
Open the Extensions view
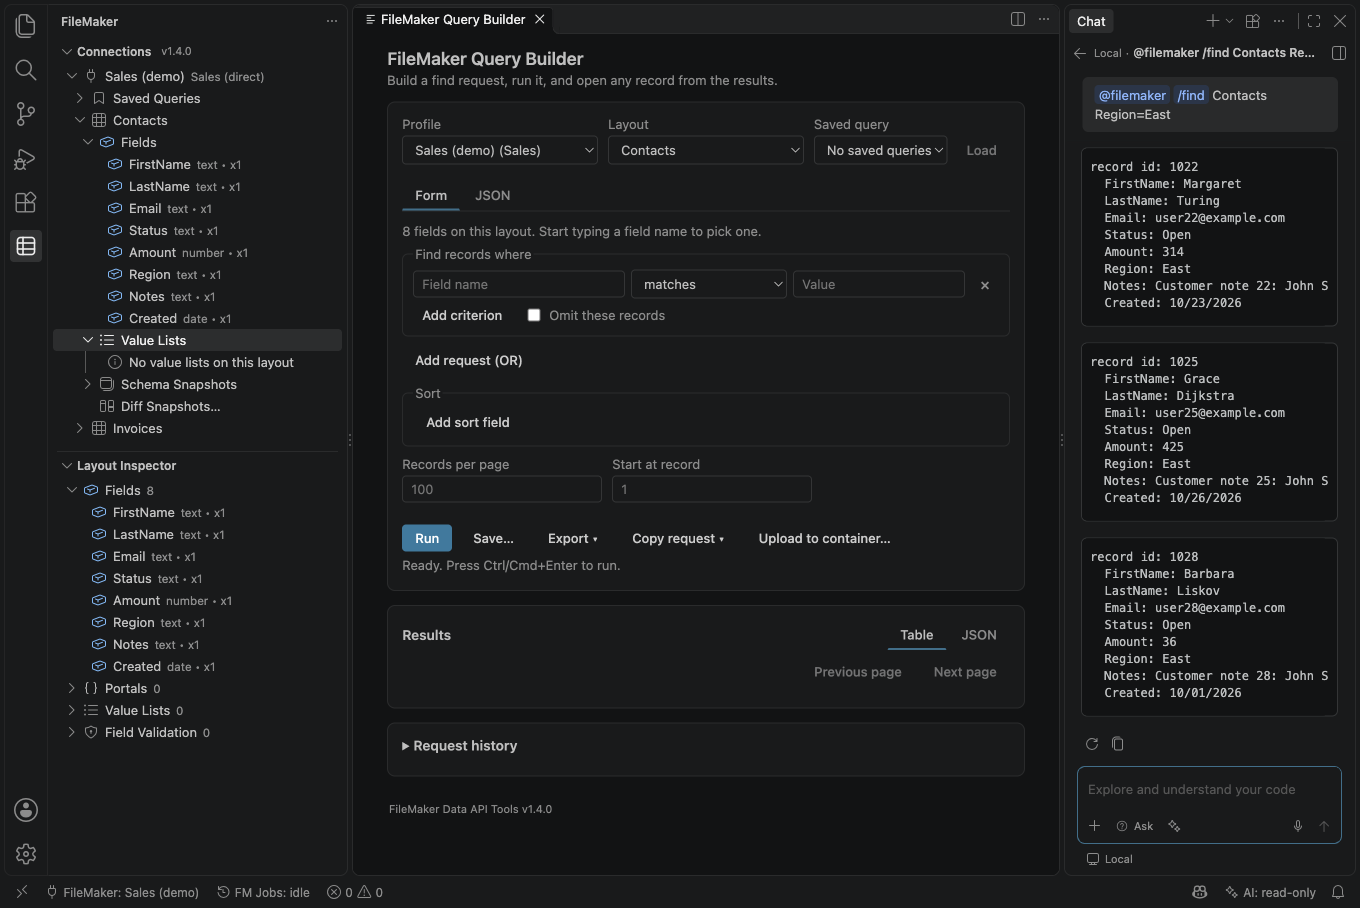click(x=26, y=202)
